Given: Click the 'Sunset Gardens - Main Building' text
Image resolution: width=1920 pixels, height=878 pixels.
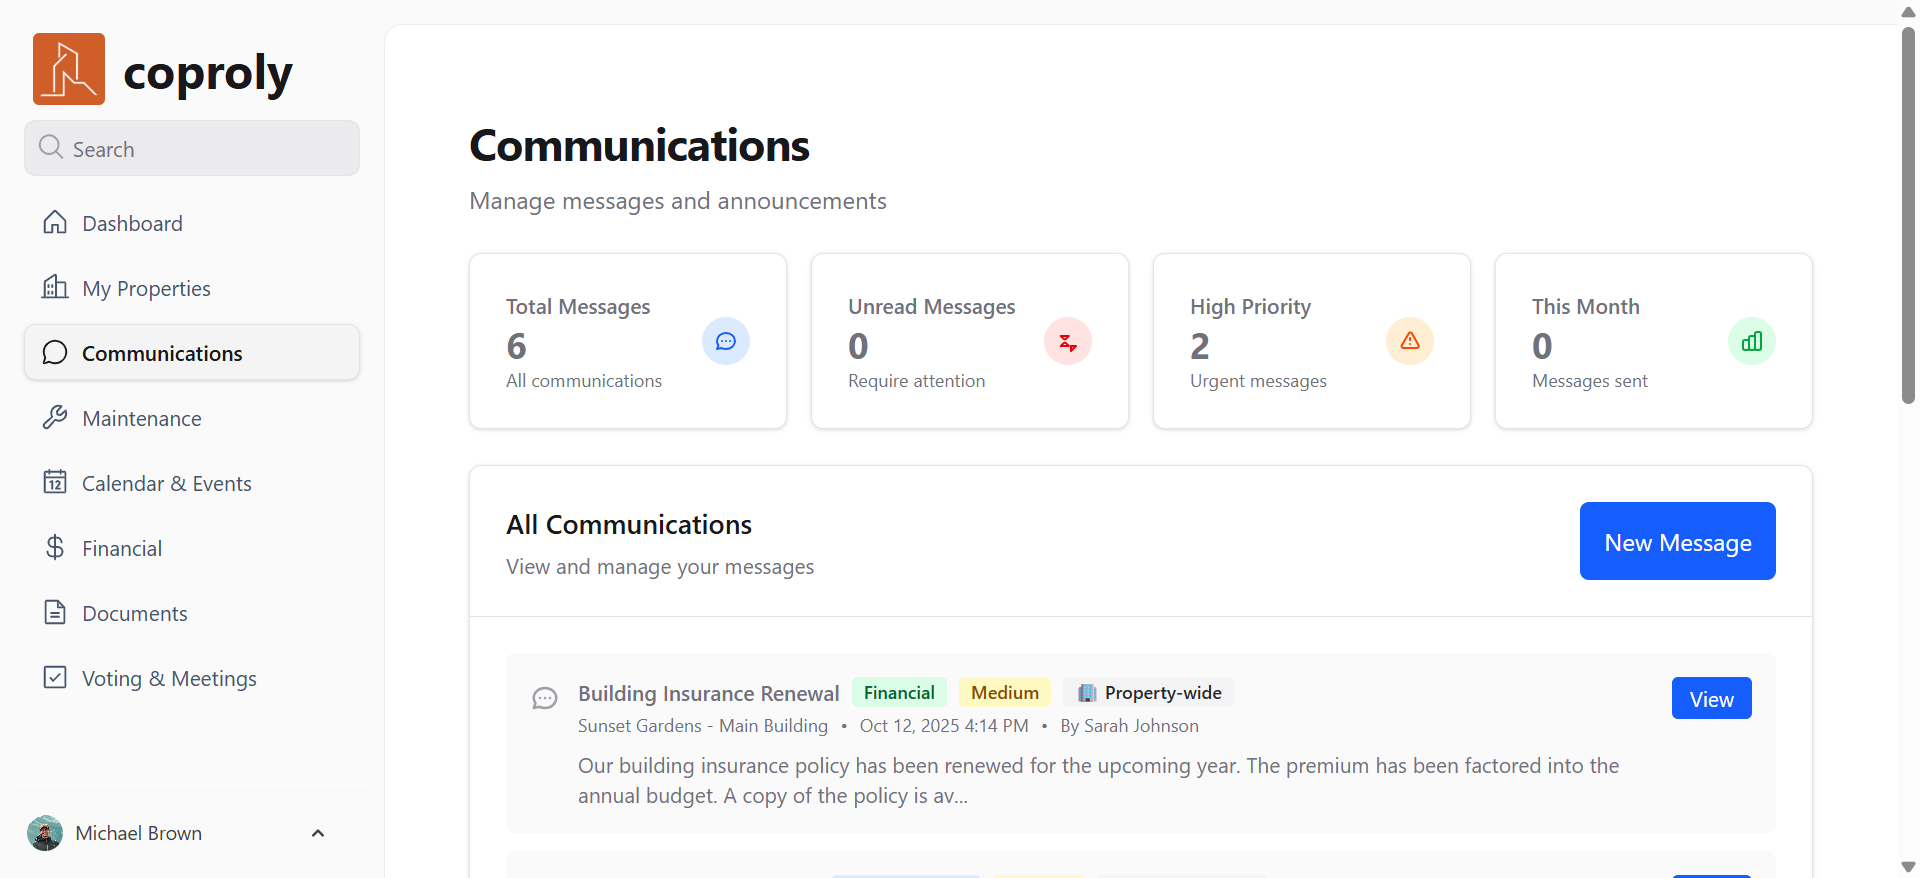Looking at the screenshot, I should pyautogui.click(x=703, y=725).
